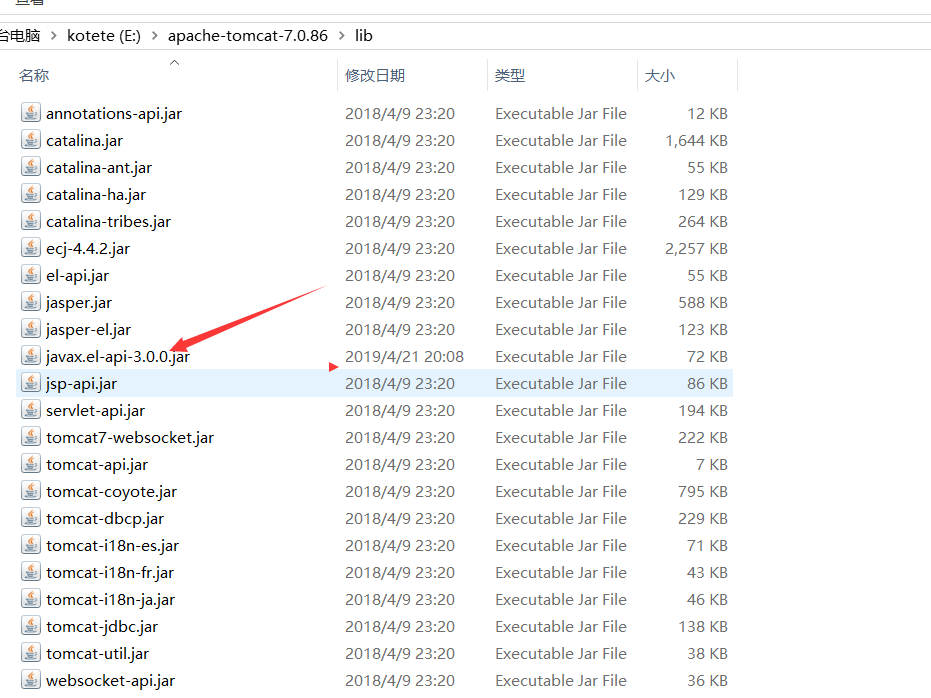Click the tomcat-coyote.jar file icon
The height and width of the screenshot is (698, 931).
click(x=31, y=490)
